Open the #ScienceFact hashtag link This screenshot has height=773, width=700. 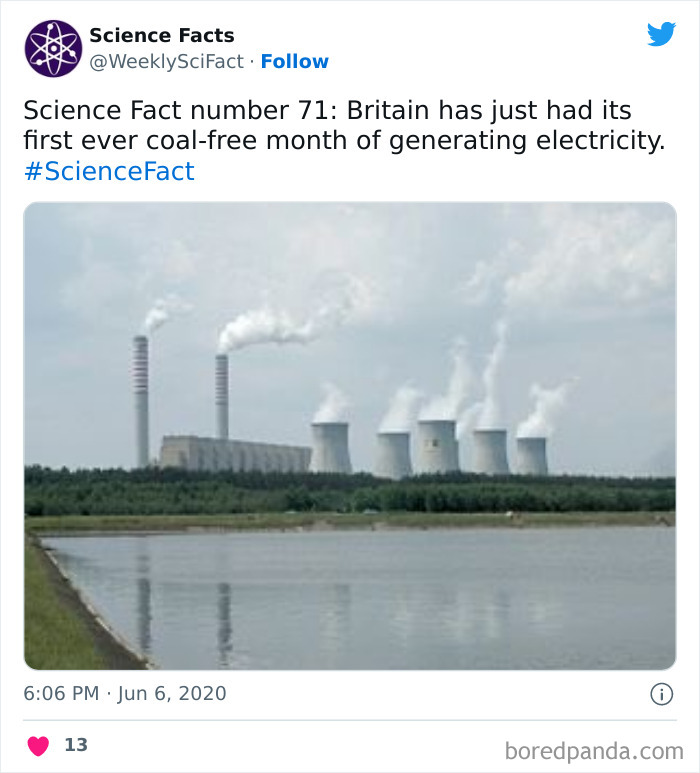(x=108, y=171)
